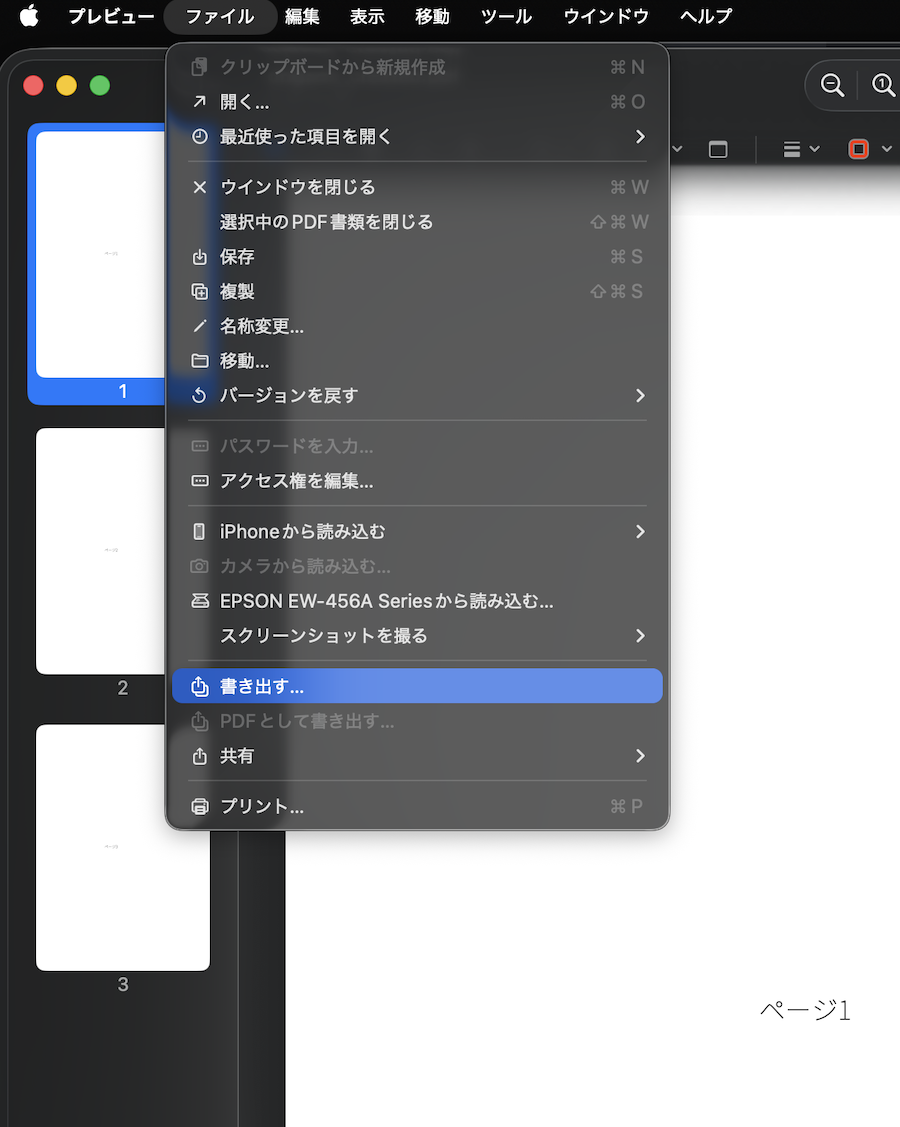Select EPSON EW-456A Seriesから読み込む…
The height and width of the screenshot is (1127, 900).
click(x=417, y=601)
